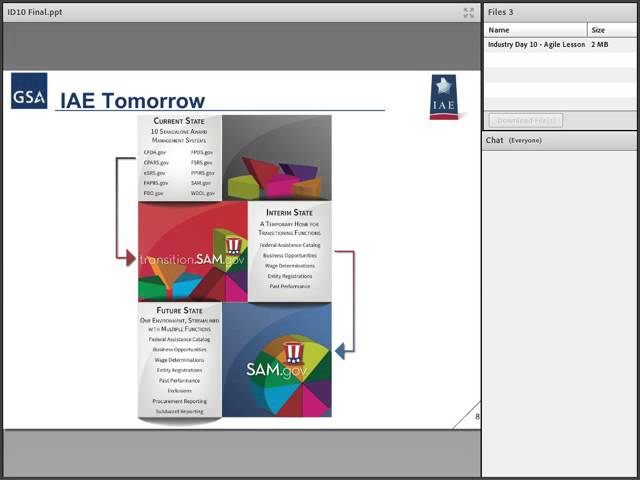Click the CPARS.gov entry

[156, 162]
